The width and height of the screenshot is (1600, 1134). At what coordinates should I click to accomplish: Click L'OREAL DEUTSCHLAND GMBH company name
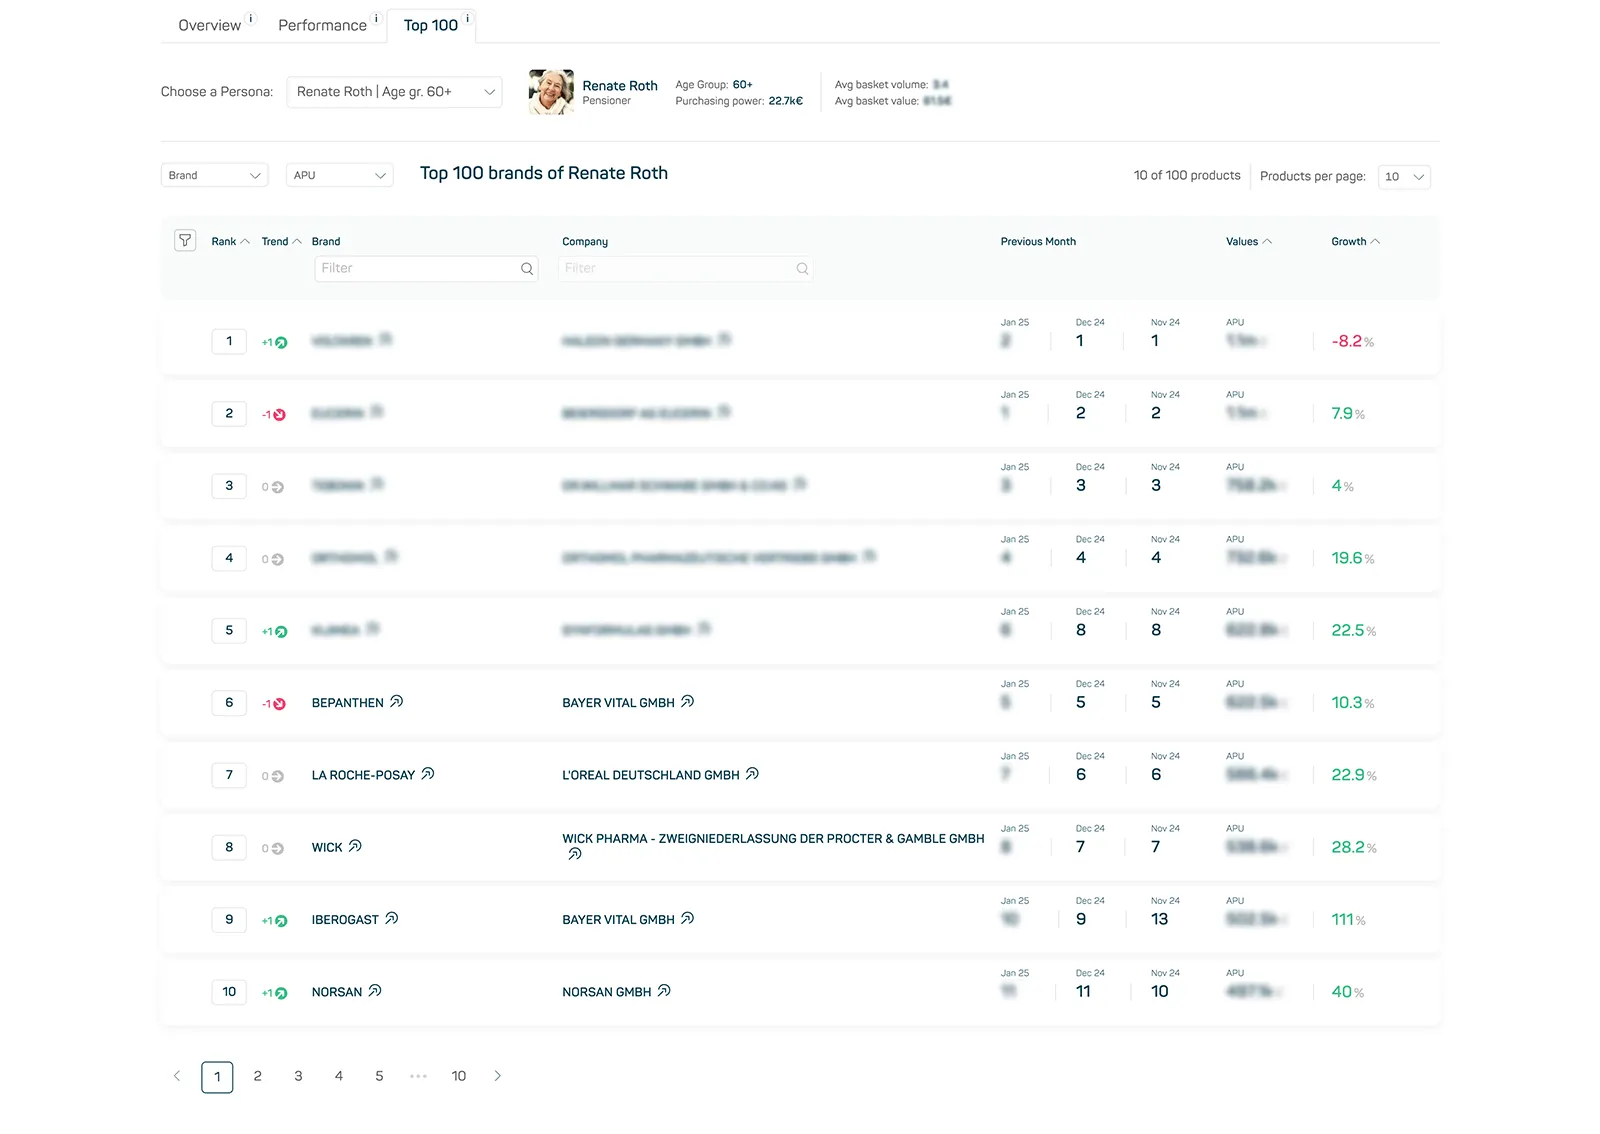point(651,775)
